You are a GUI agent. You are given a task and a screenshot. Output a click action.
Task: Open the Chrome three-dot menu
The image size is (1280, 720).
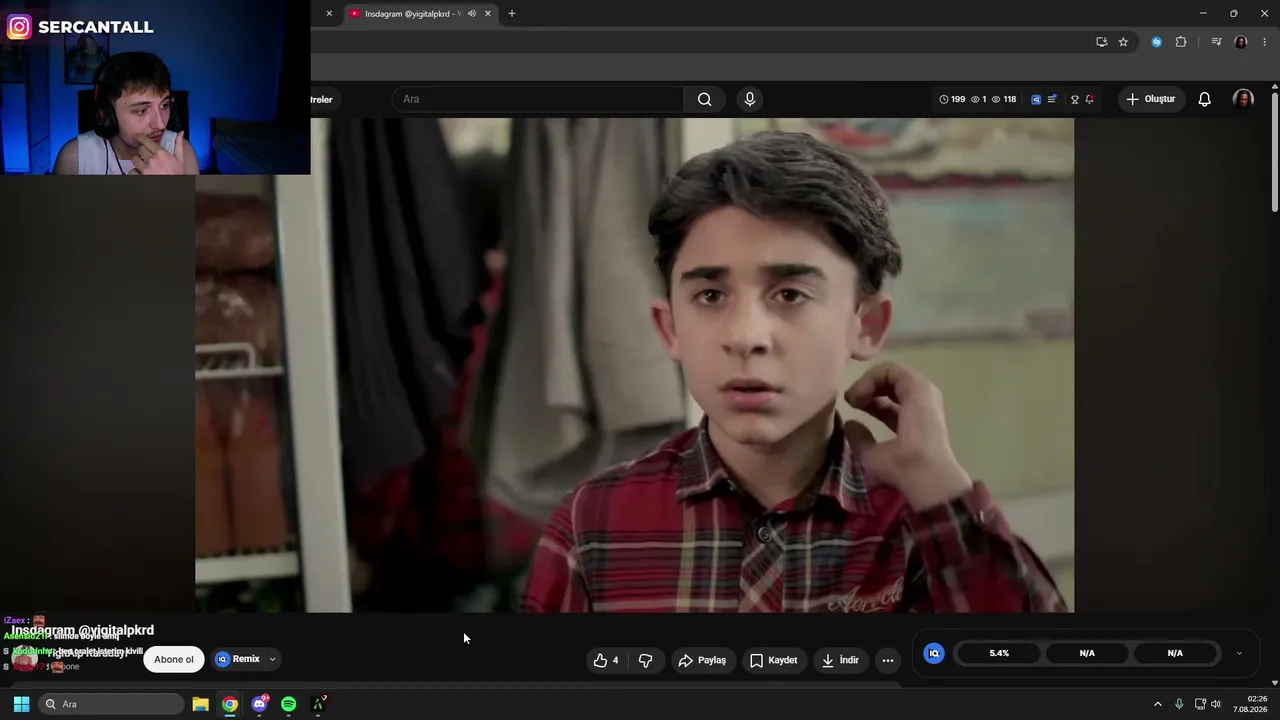(1265, 42)
